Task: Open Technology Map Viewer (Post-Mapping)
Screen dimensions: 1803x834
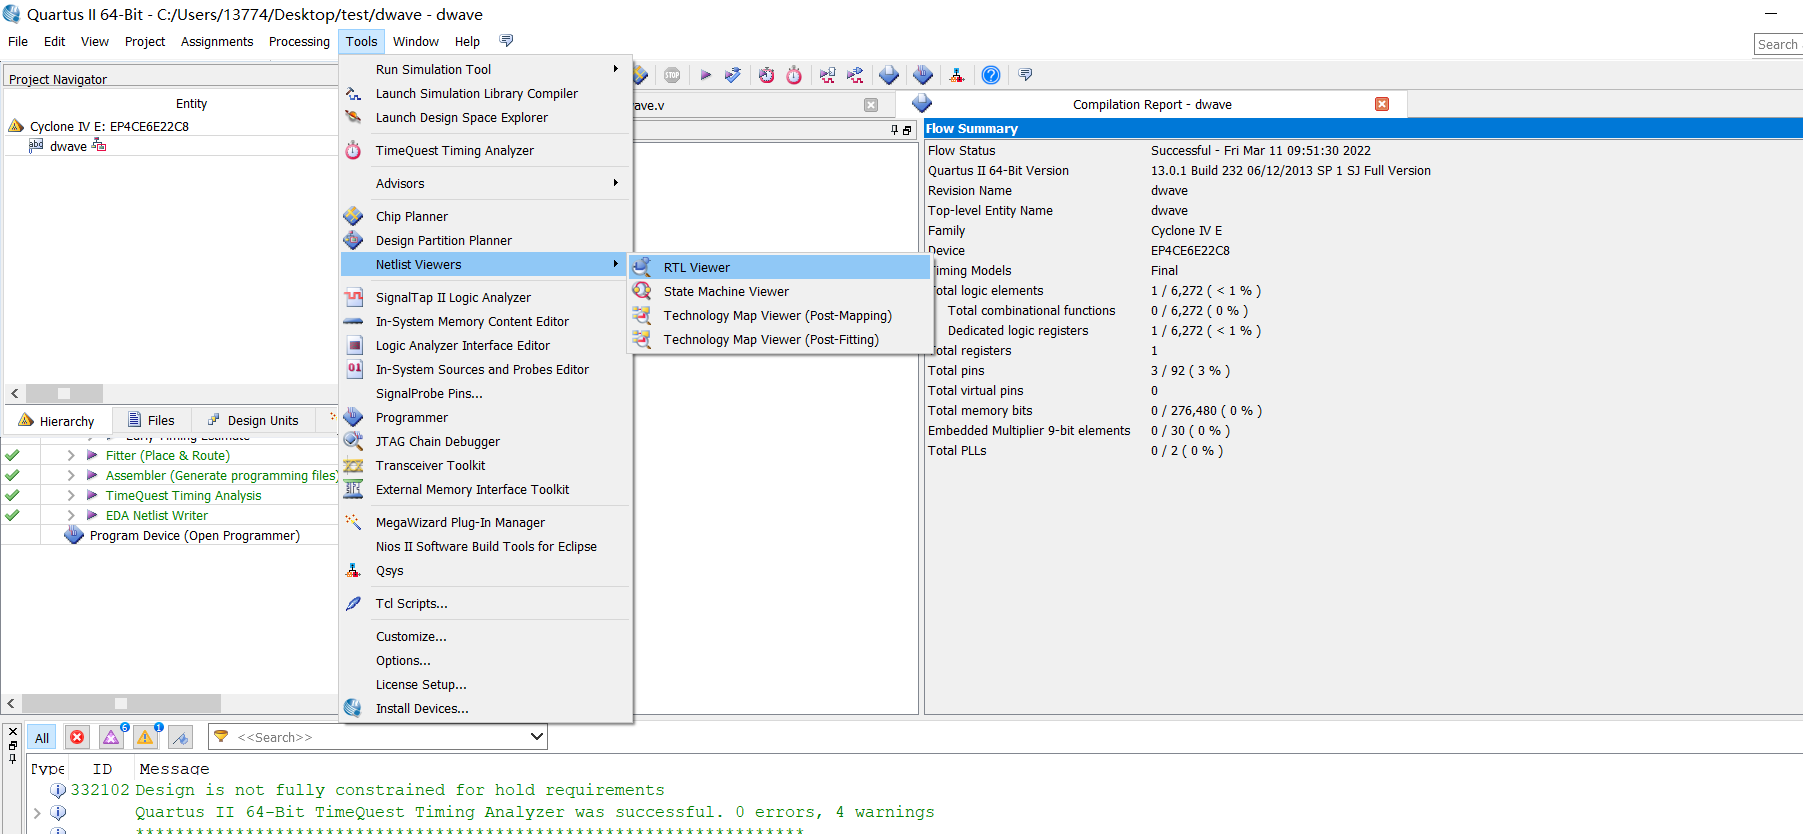Action: pyautogui.click(x=779, y=315)
